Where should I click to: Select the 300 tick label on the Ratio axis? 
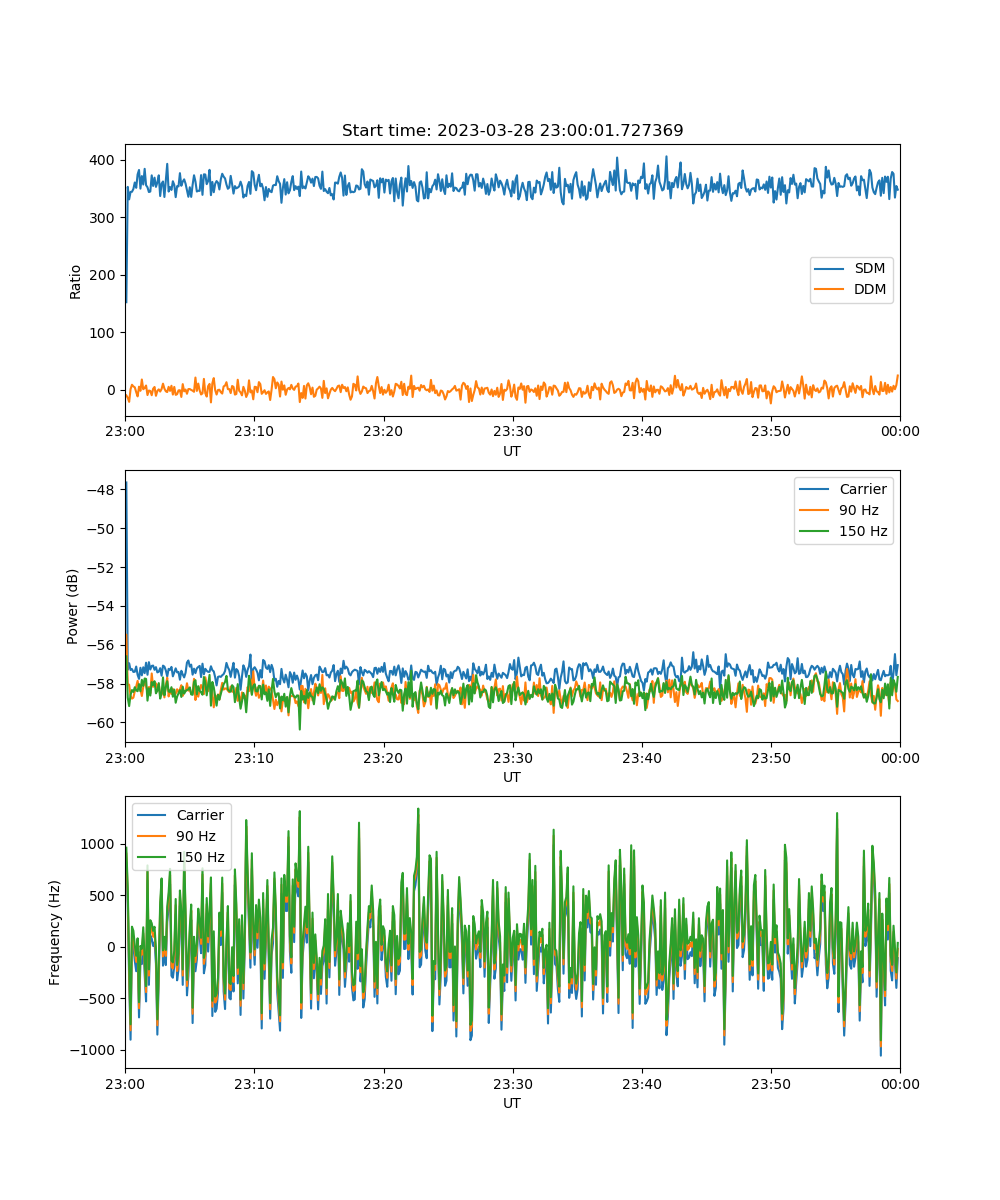click(x=104, y=217)
